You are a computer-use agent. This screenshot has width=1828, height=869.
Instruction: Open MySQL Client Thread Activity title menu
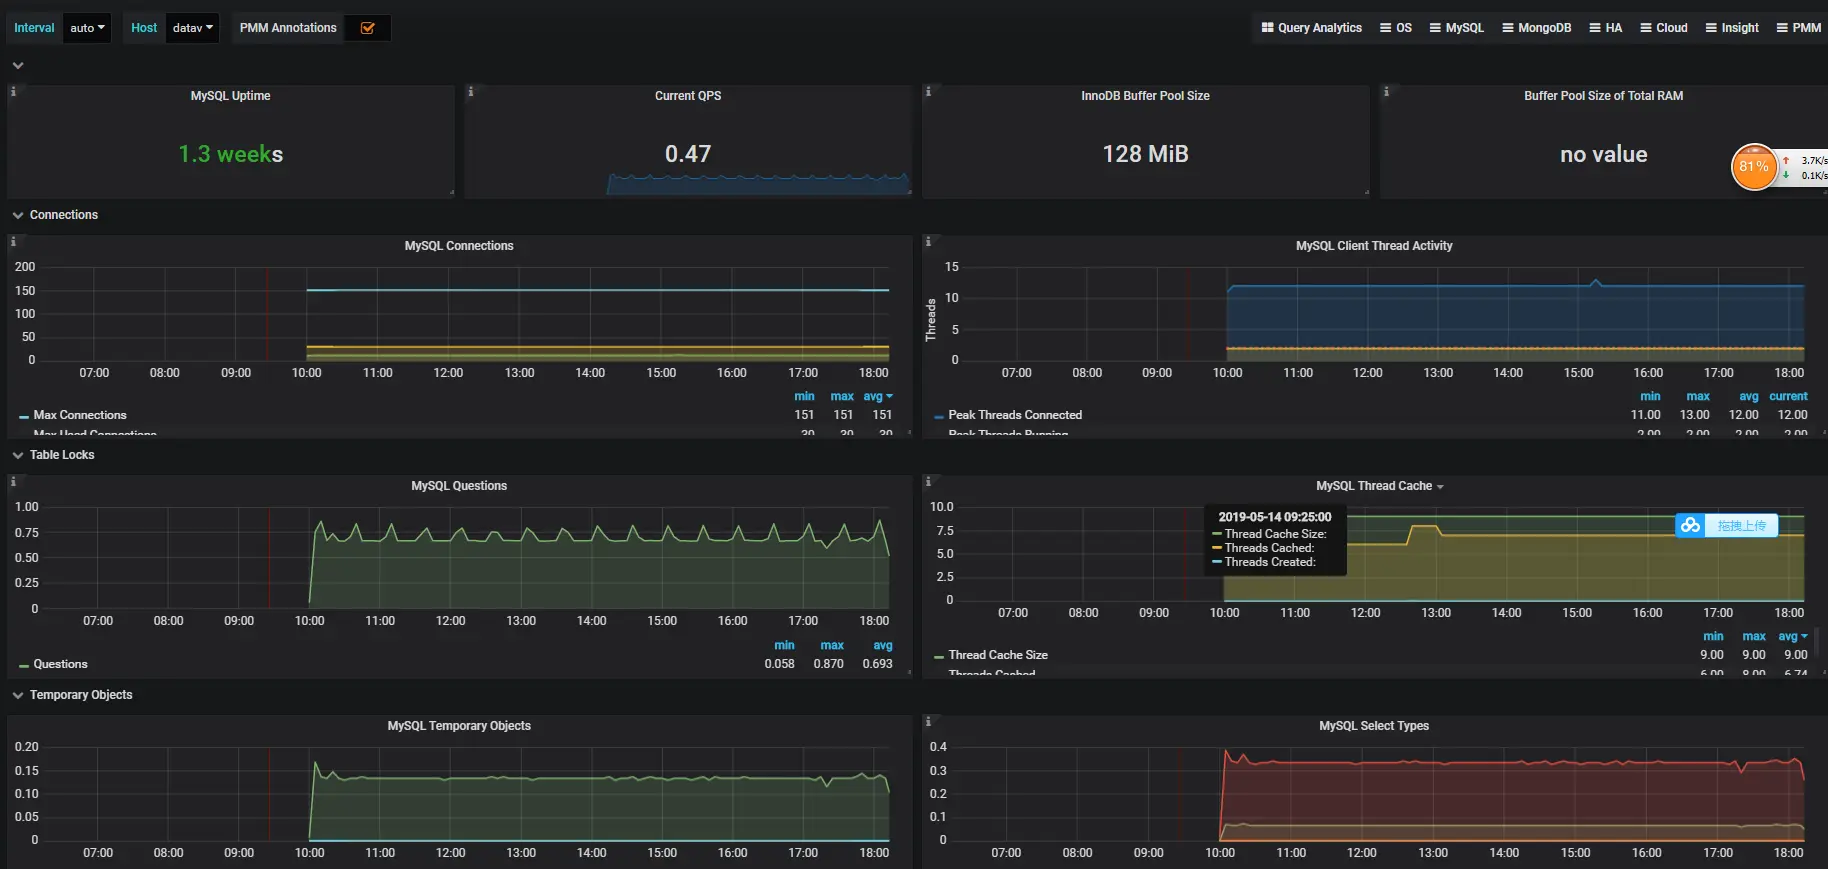click(1374, 246)
